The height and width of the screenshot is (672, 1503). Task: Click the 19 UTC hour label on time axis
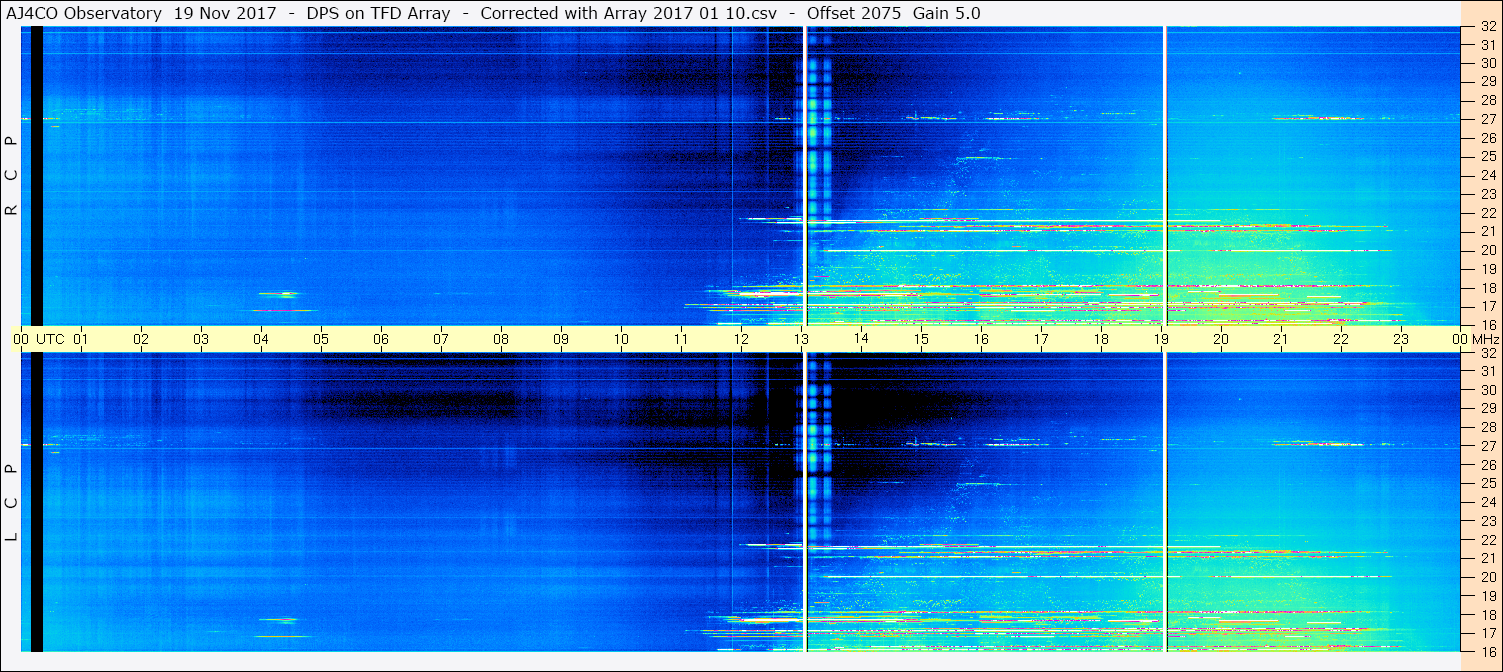[x=1161, y=339]
